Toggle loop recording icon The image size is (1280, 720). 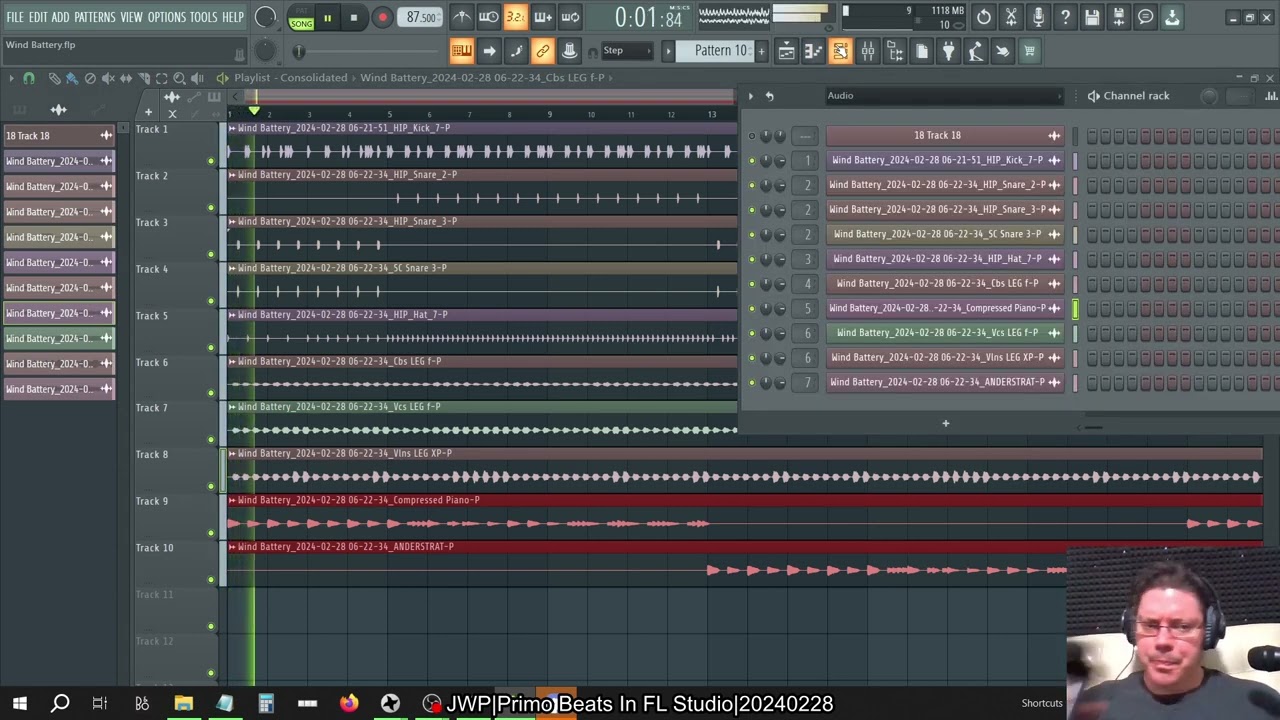[570, 17]
